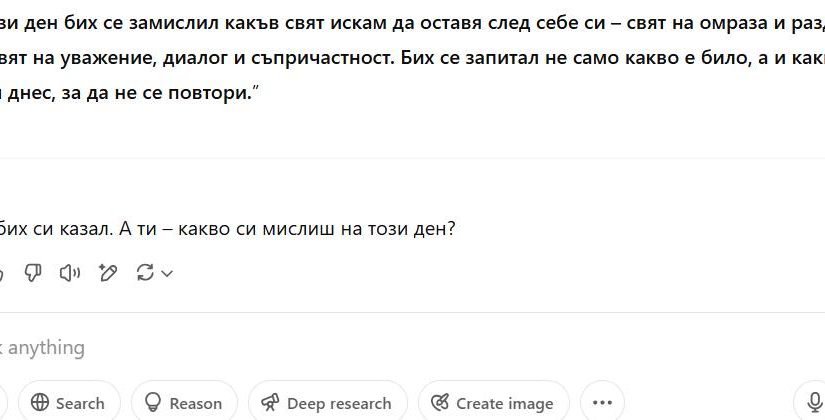This screenshot has width=825, height=420.
Task: Click the telescope icon in Deep research
Action: point(270,403)
